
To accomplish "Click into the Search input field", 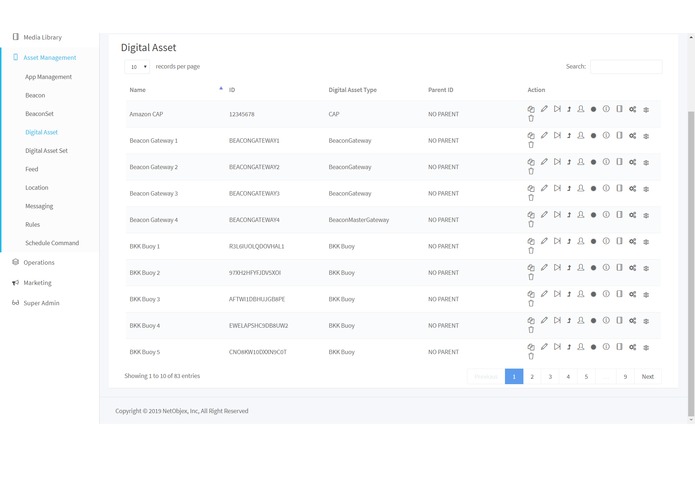I will pyautogui.click(x=626, y=66).
